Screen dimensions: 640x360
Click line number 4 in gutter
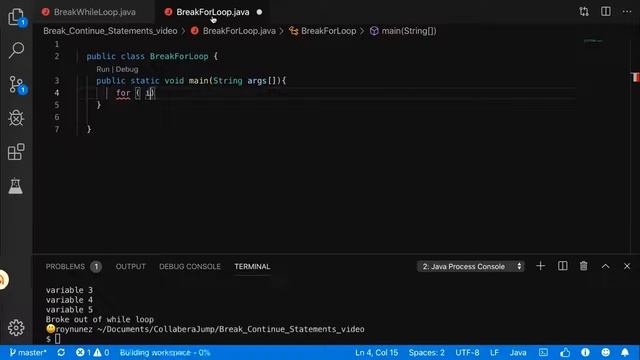click(57, 93)
